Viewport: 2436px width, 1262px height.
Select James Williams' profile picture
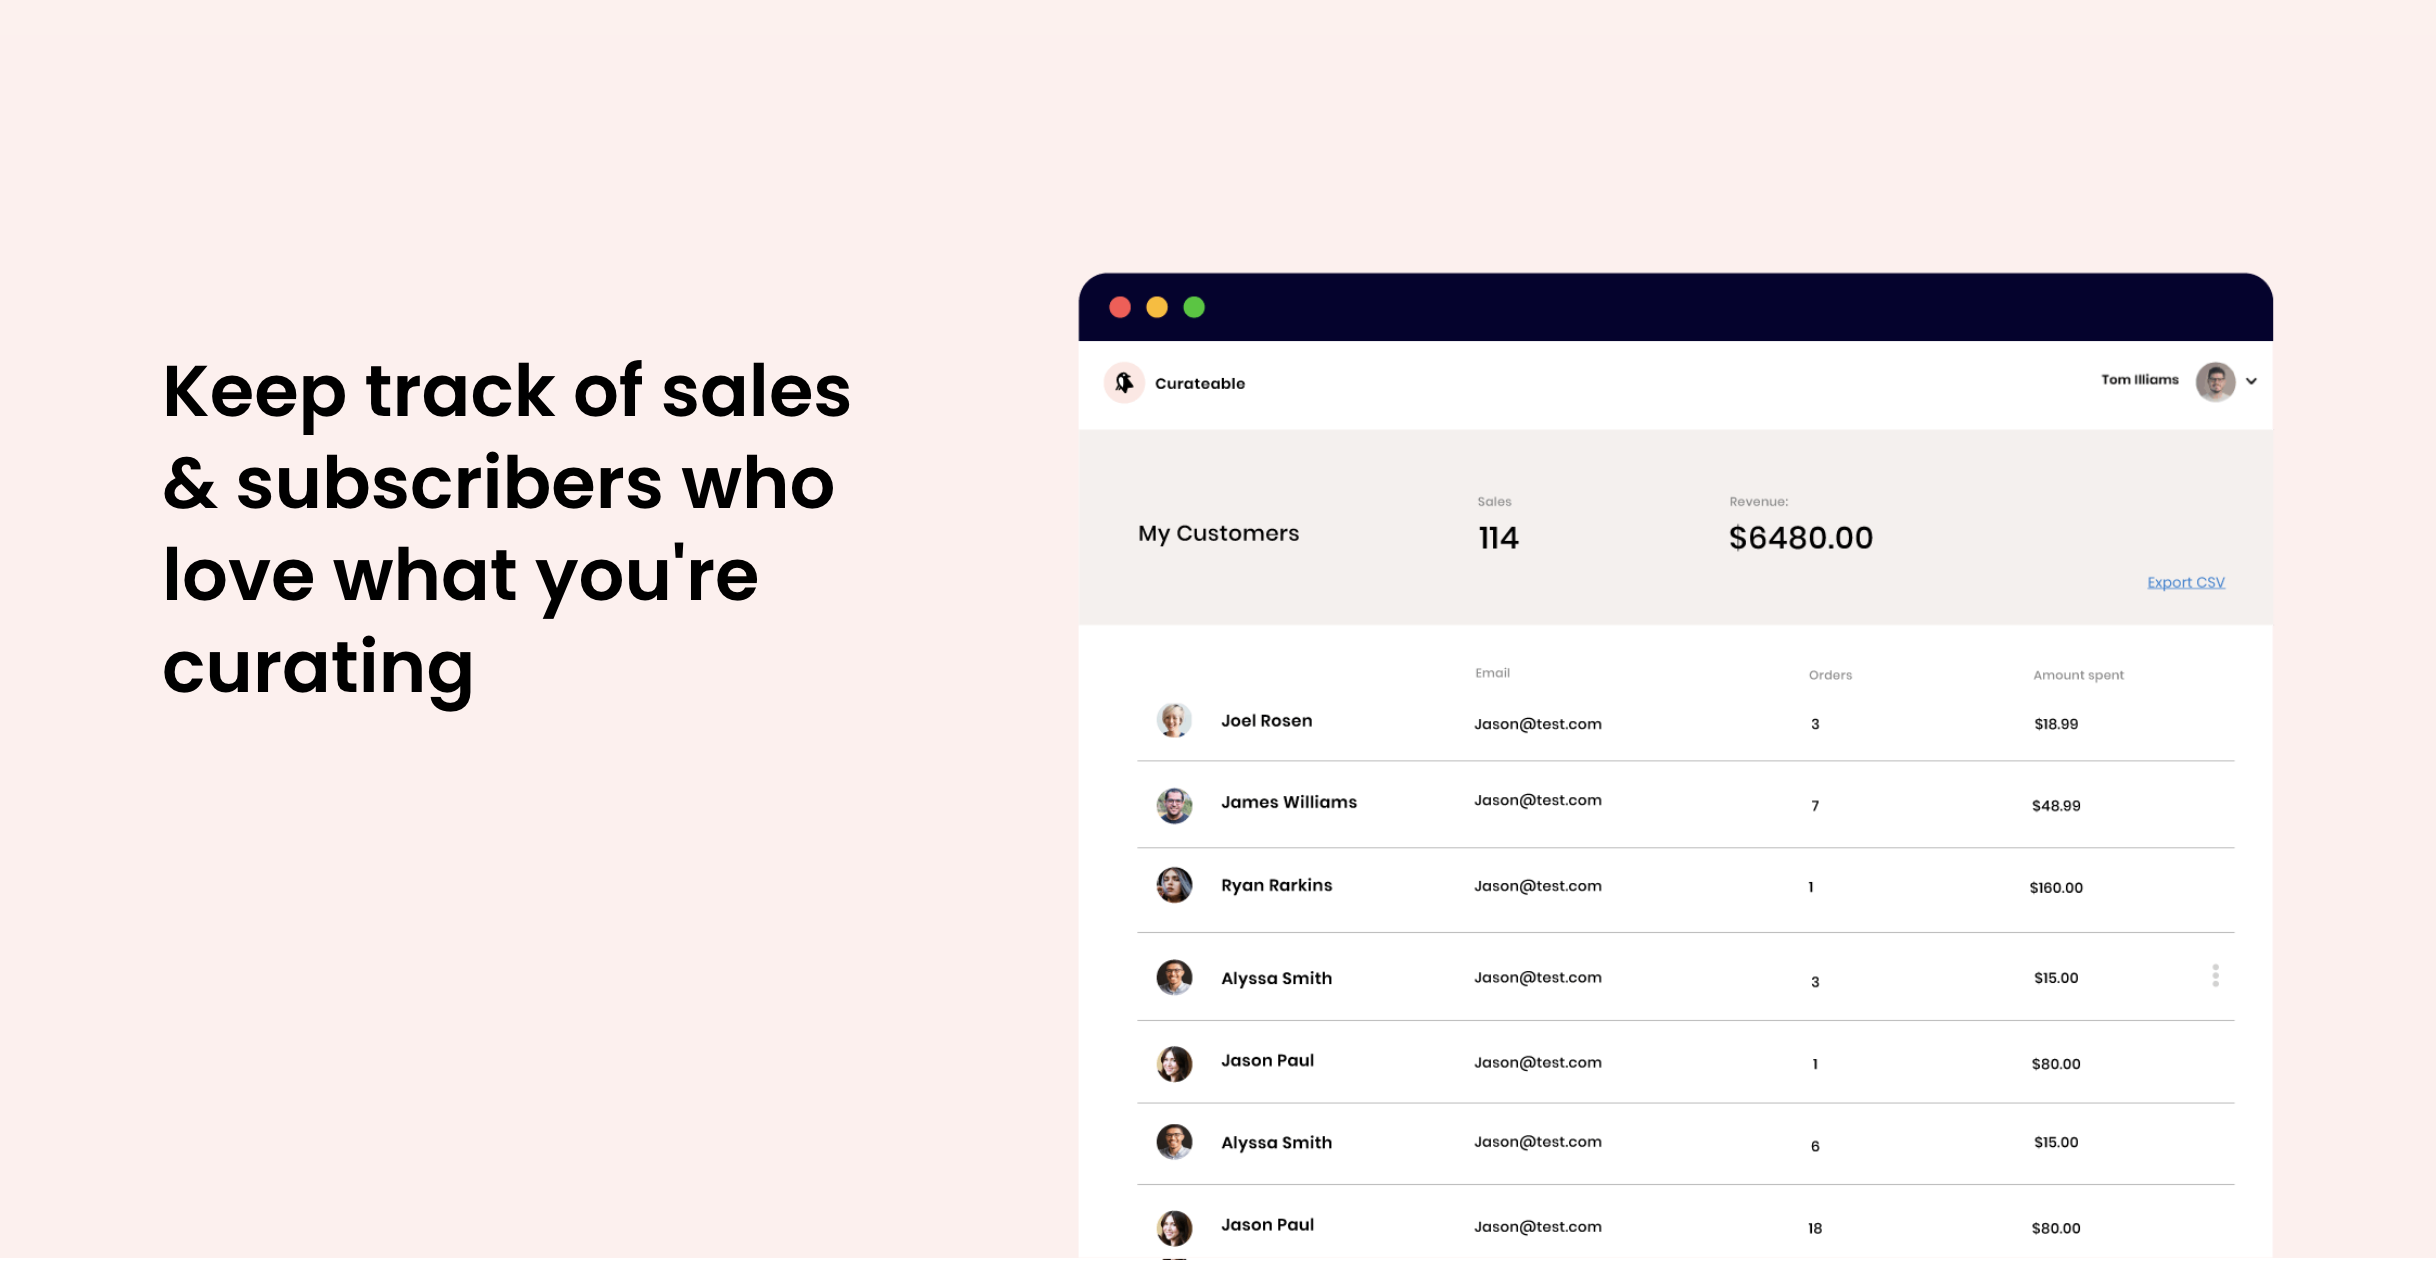click(1174, 805)
